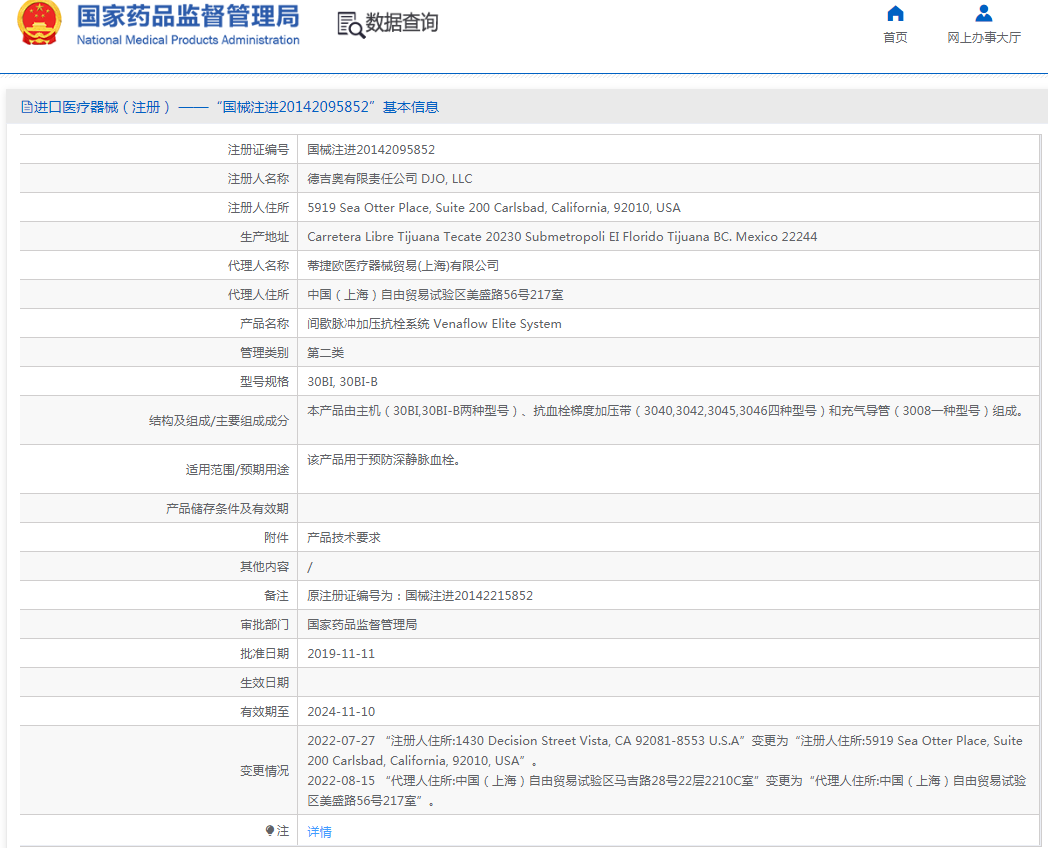Select management category 第二类 value
This screenshot has height=848, width=1048.
click(325, 353)
